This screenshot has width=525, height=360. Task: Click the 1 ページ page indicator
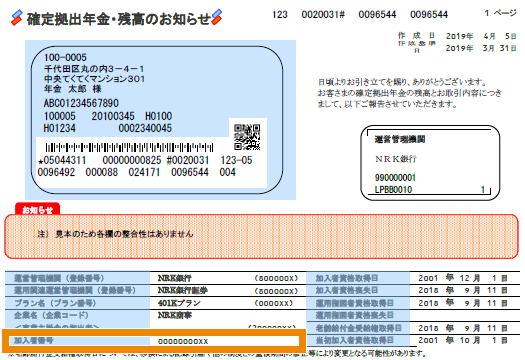(x=500, y=13)
